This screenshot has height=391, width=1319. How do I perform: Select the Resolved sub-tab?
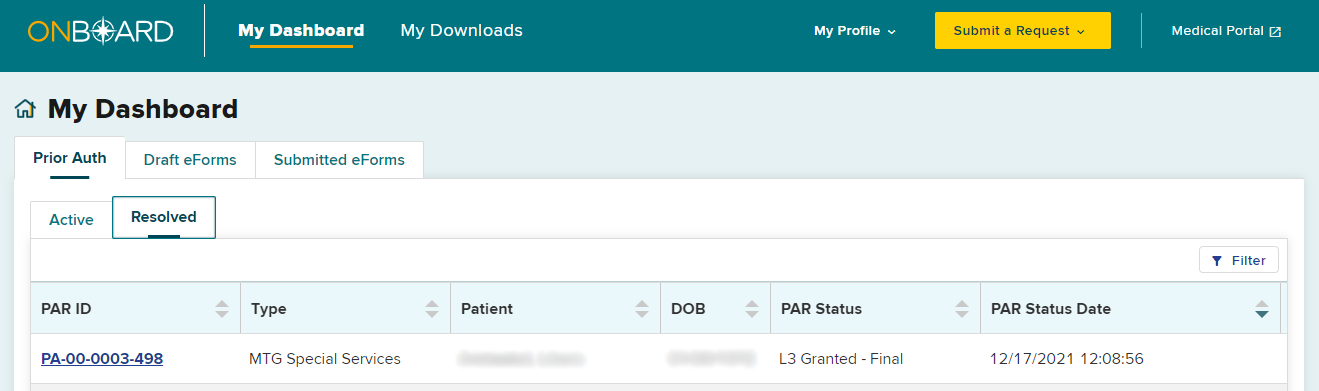point(164,217)
